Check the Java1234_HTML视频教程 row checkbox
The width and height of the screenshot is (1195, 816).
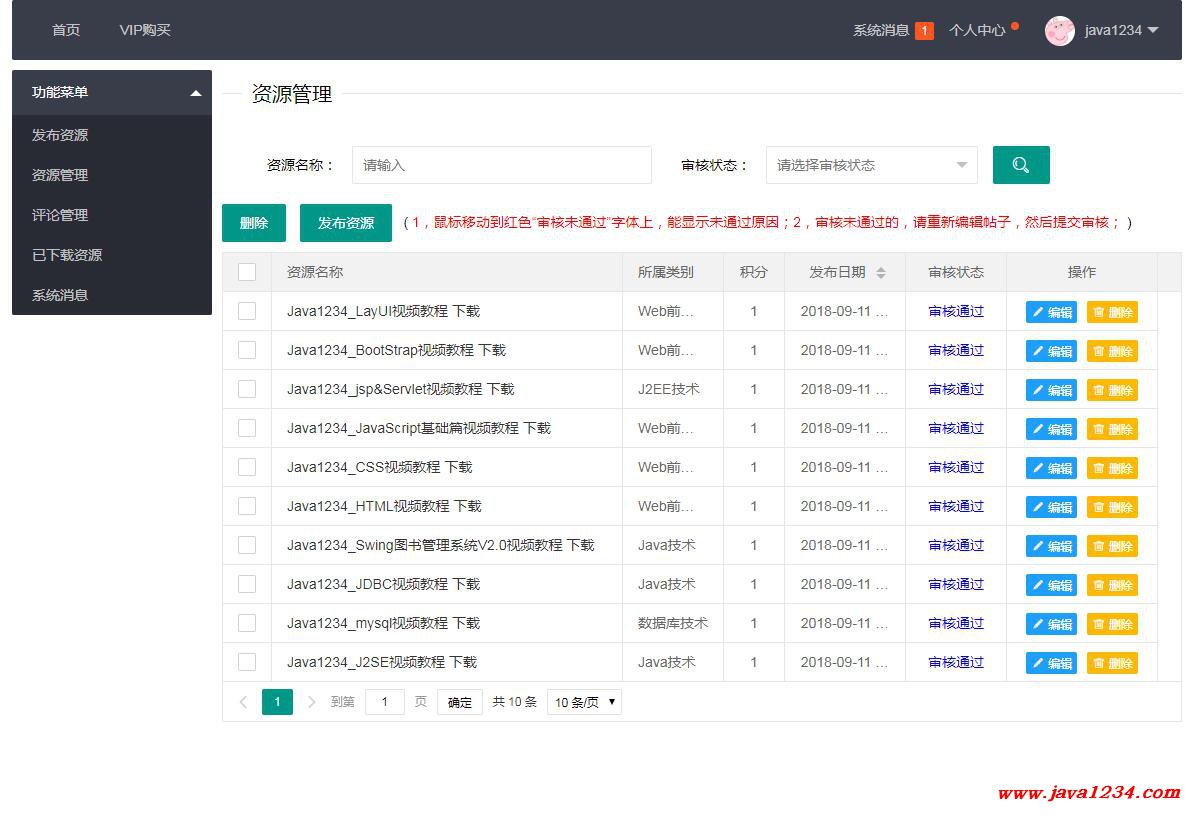click(247, 506)
